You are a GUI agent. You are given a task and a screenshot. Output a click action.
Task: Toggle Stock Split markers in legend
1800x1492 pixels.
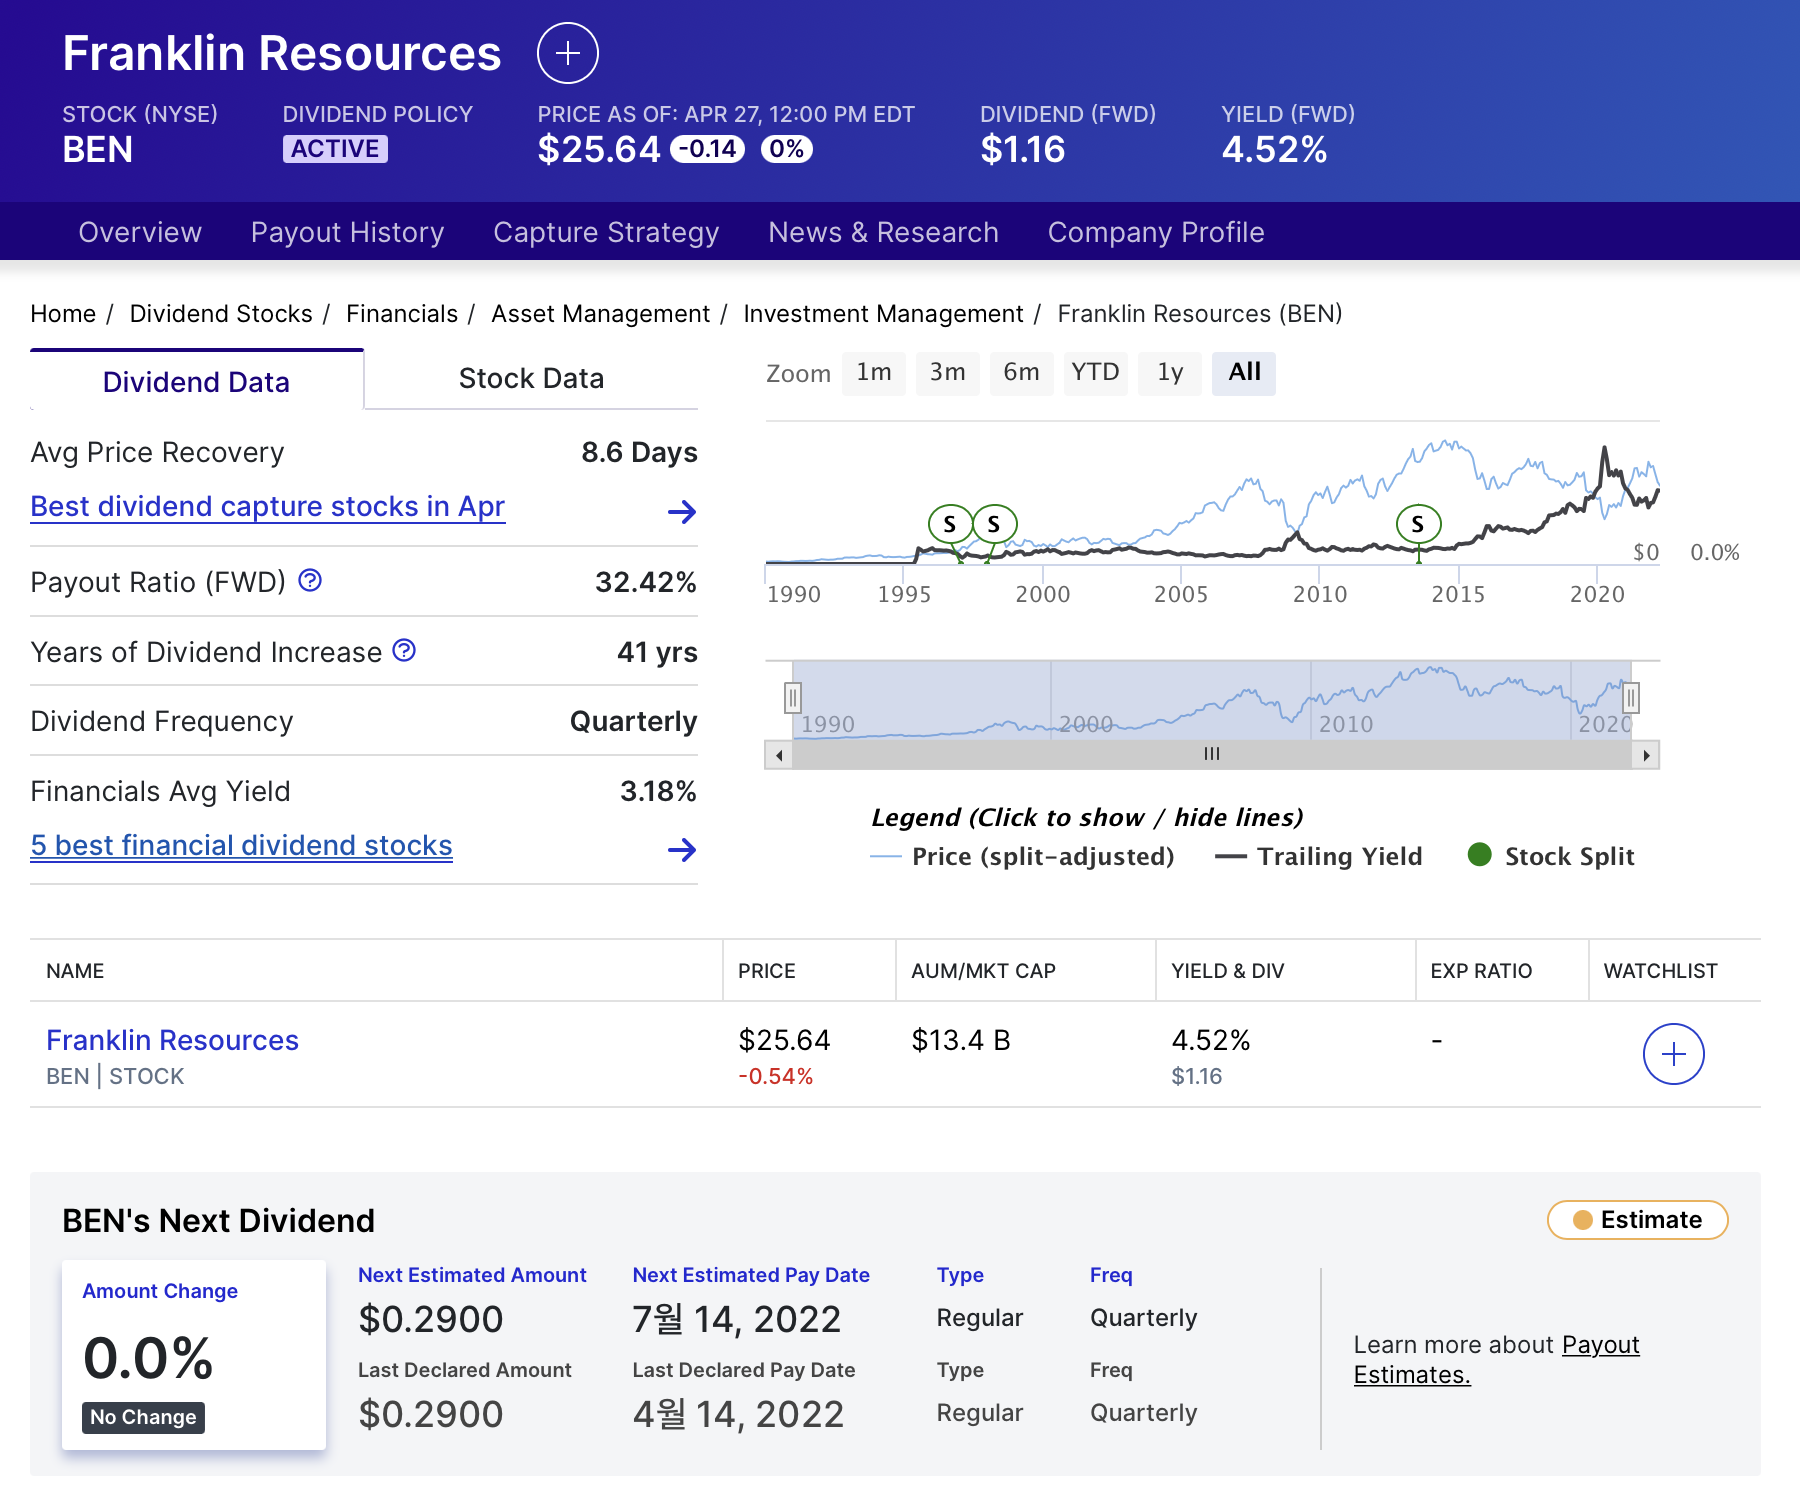[1551, 857]
